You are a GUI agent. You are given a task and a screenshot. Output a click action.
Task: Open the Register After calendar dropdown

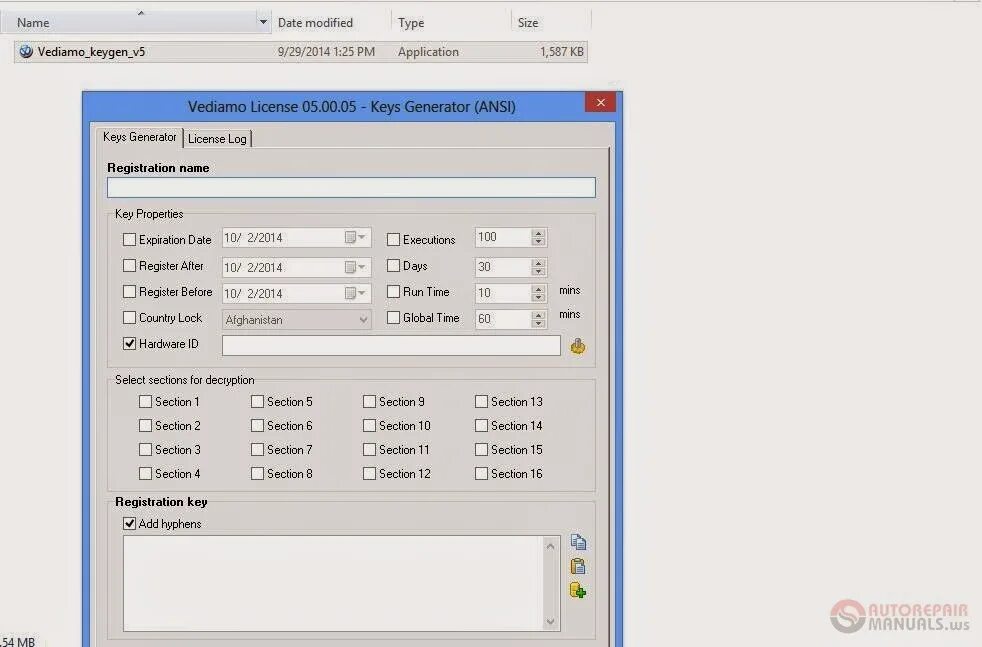[356, 267]
